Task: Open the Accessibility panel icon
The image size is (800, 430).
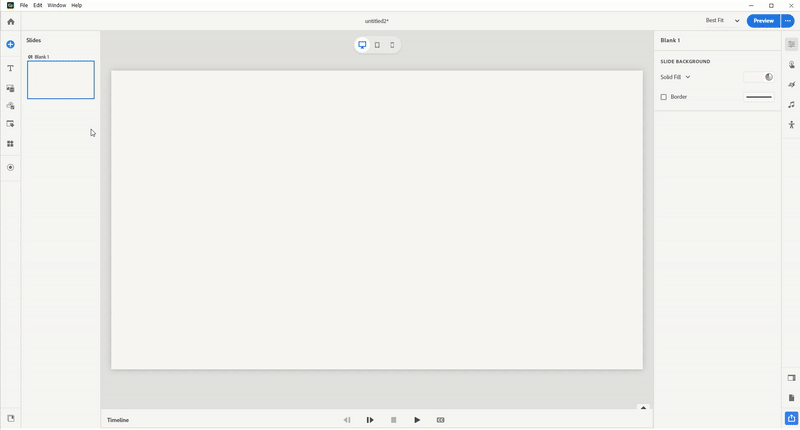Action: [x=791, y=125]
